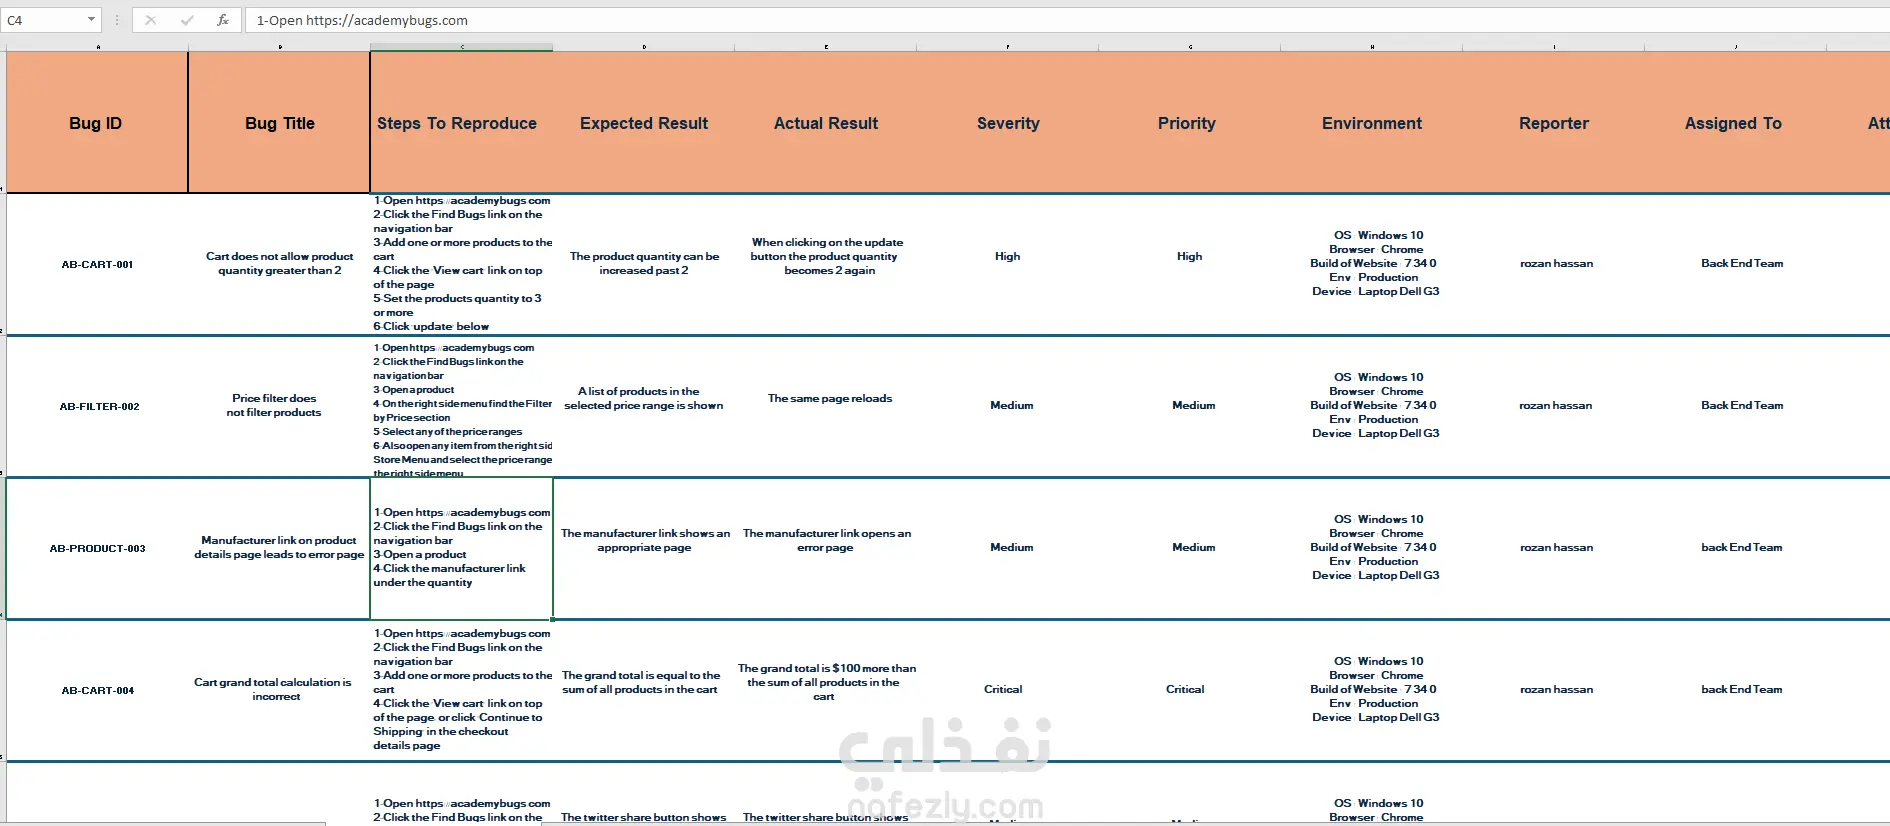The width and height of the screenshot is (1890, 826).
Task: Click title 'Price filter does not filter products'
Action: click(x=274, y=405)
